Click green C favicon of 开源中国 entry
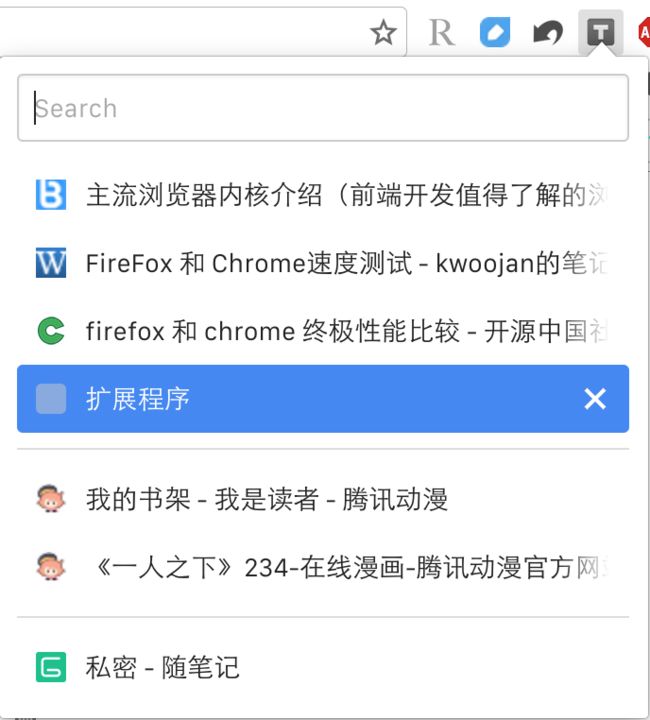The image size is (650, 720). [51, 331]
